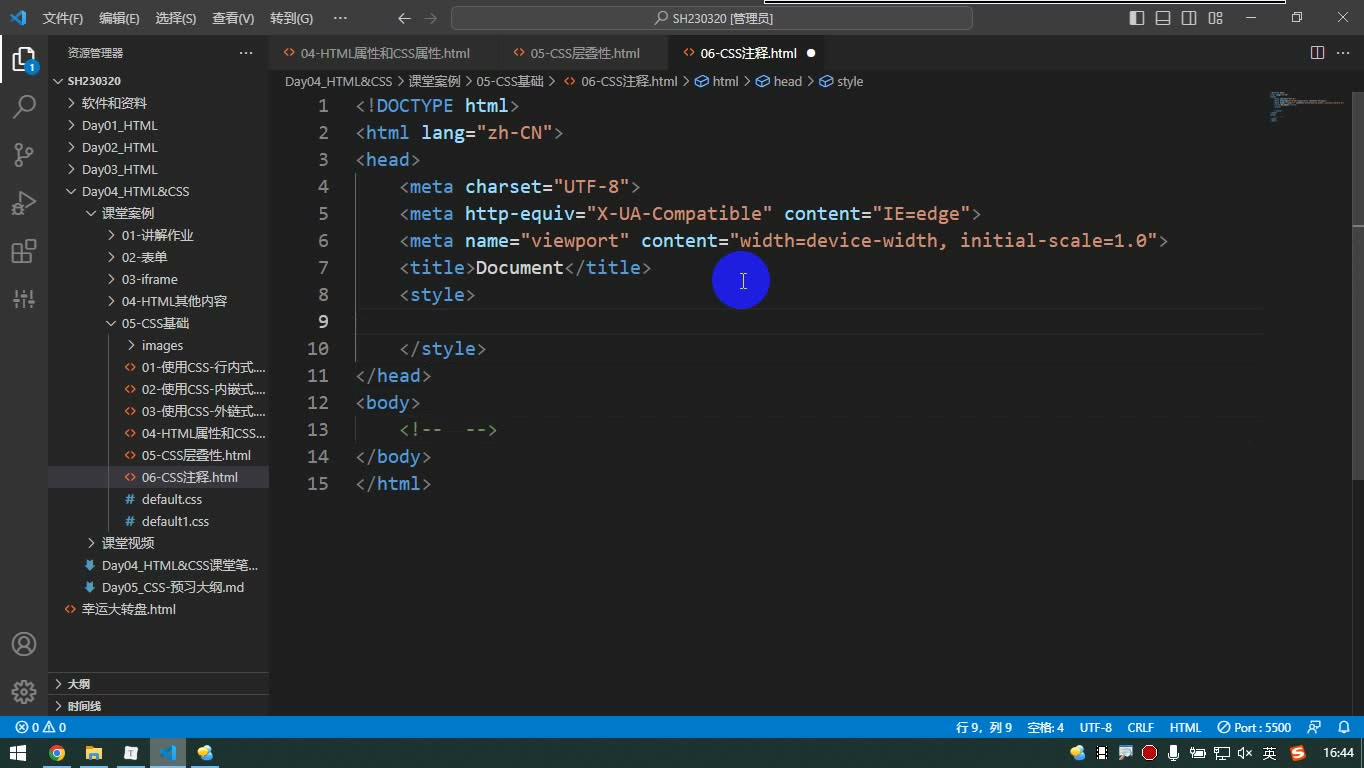Open Run and Debug view
The width and height of the screenshot is (1364, 768).
24,202
